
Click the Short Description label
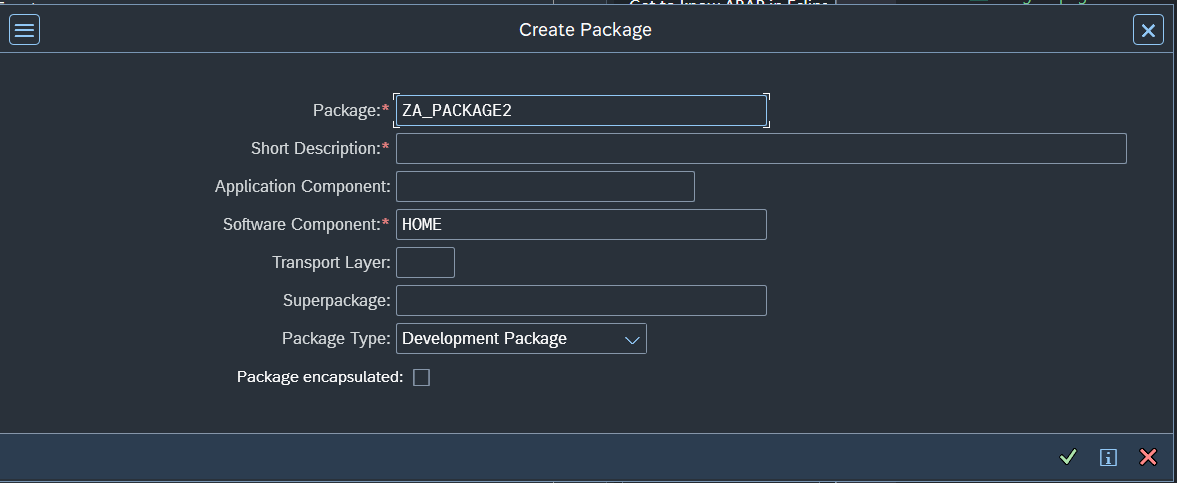pos(315,149)
